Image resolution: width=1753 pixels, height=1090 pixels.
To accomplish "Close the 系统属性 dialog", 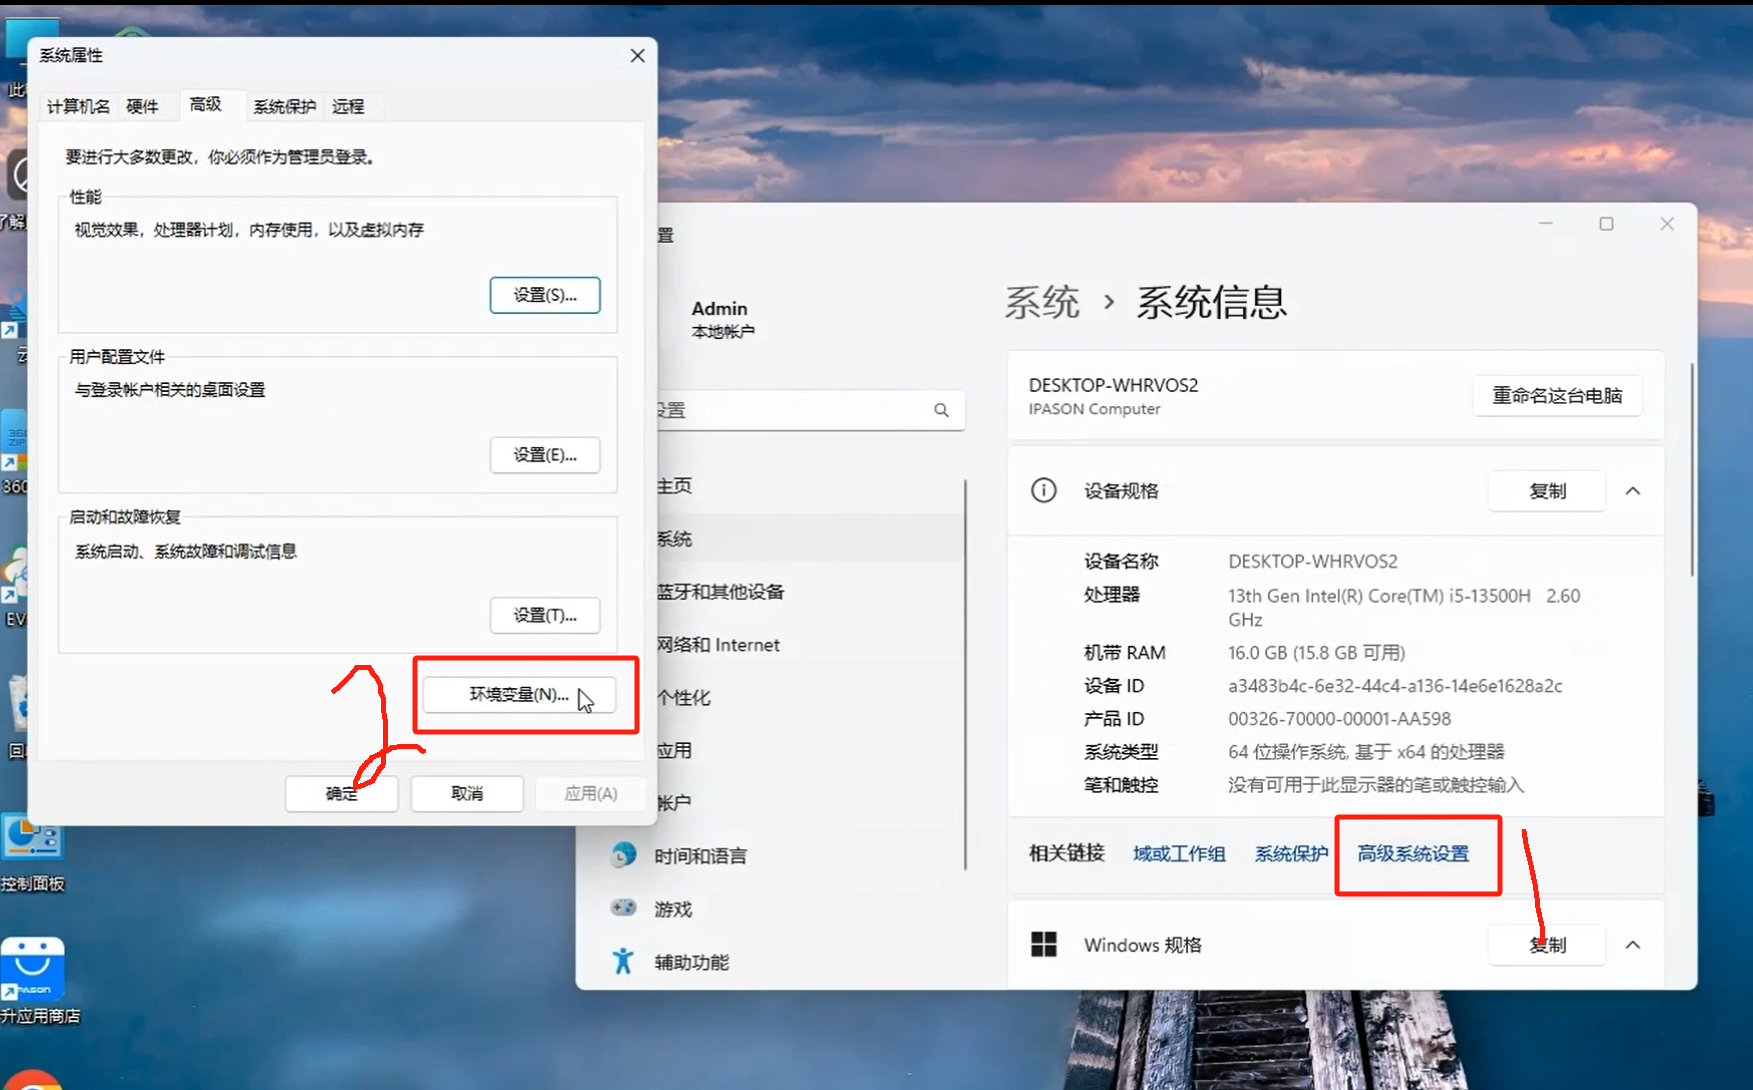I will (637, 55).
